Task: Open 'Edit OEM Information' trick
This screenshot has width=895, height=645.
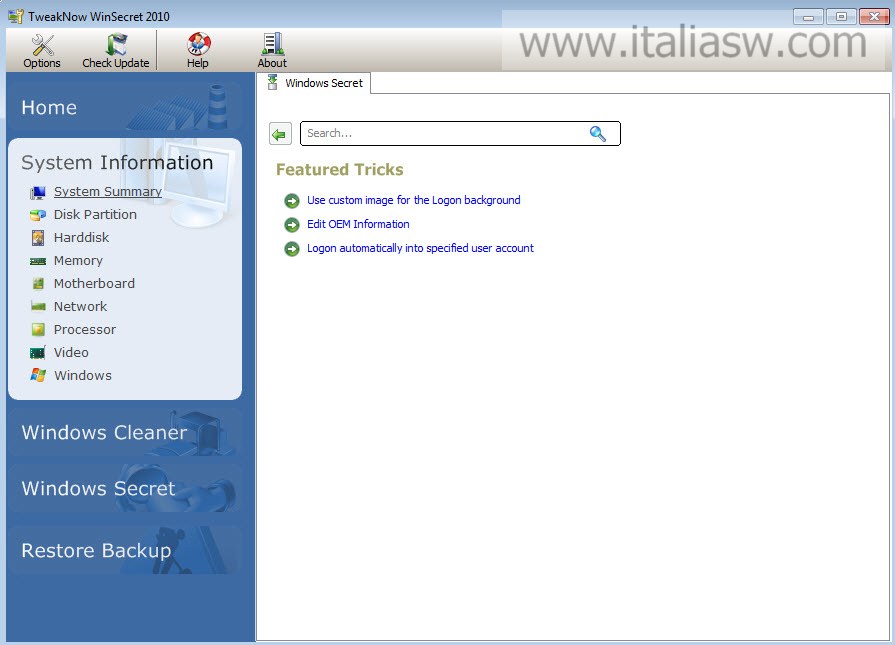Action: [358, 224]
